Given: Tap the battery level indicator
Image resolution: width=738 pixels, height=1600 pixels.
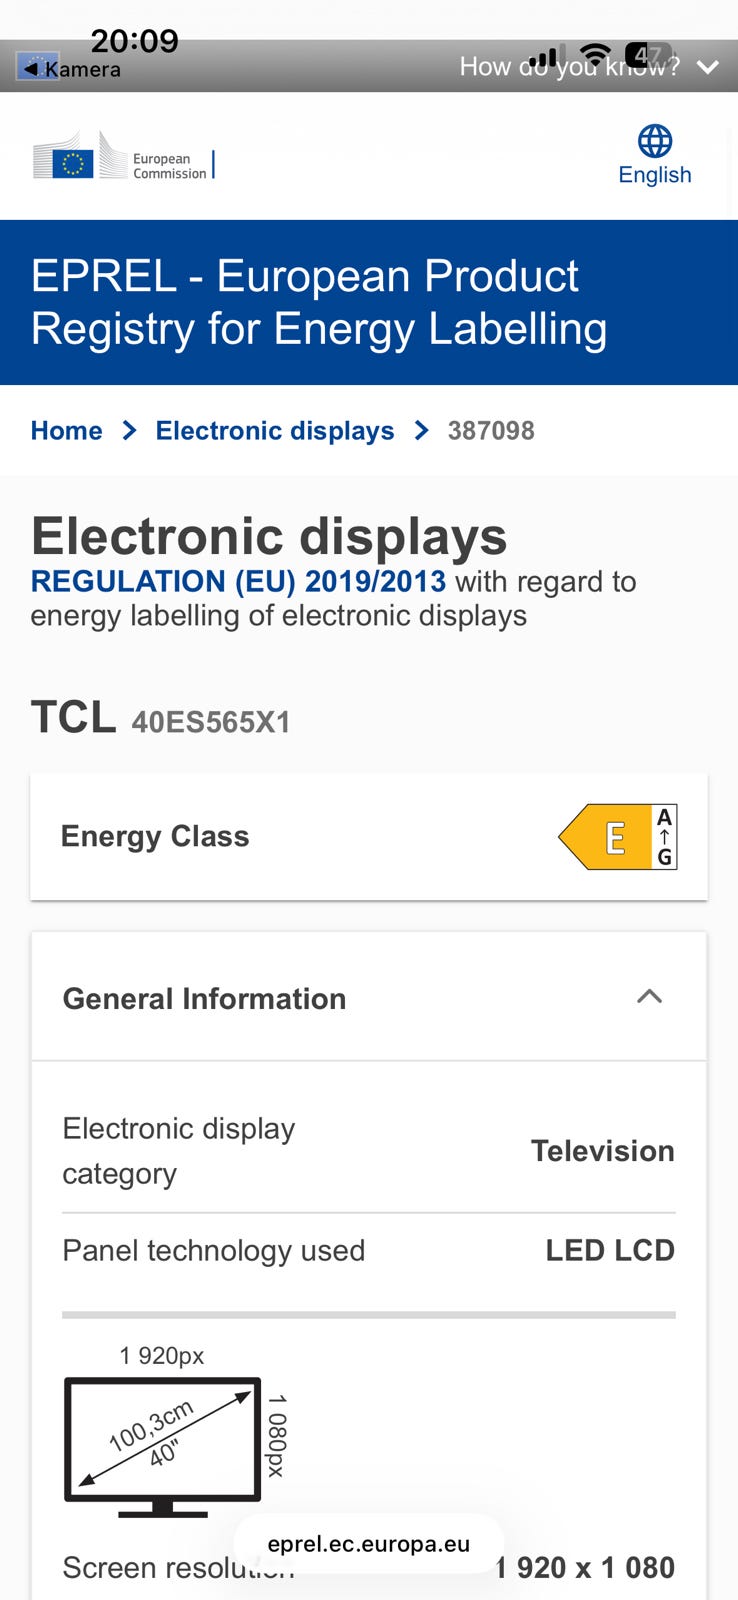Looking at the screenshot, I should click(647, 54).
